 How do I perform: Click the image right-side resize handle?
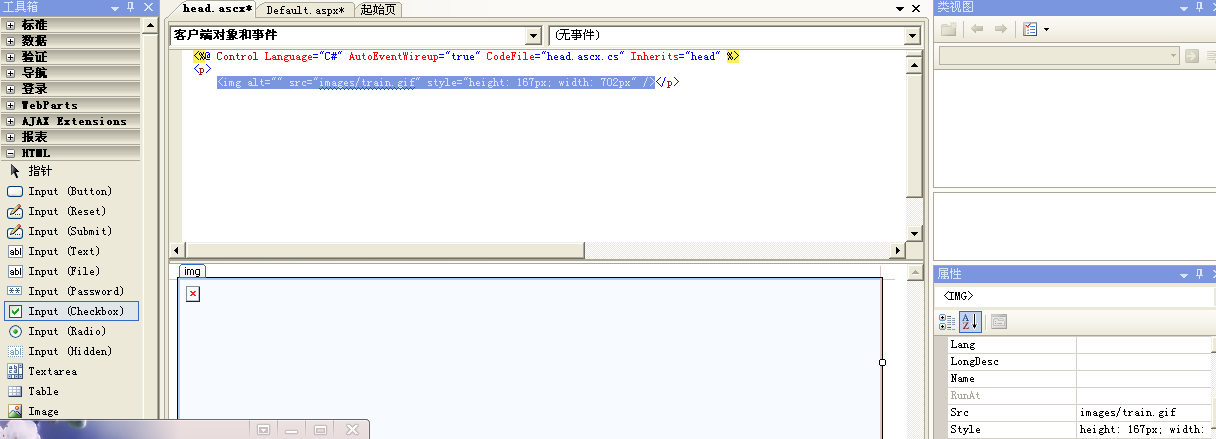(x=882, y=362)
